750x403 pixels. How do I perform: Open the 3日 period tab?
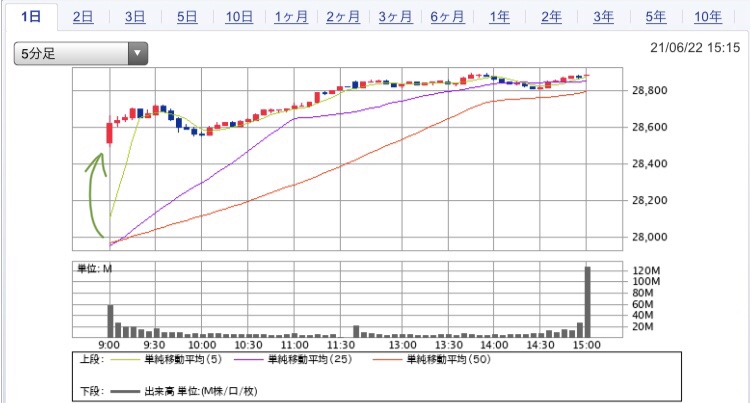click(135, 17)
